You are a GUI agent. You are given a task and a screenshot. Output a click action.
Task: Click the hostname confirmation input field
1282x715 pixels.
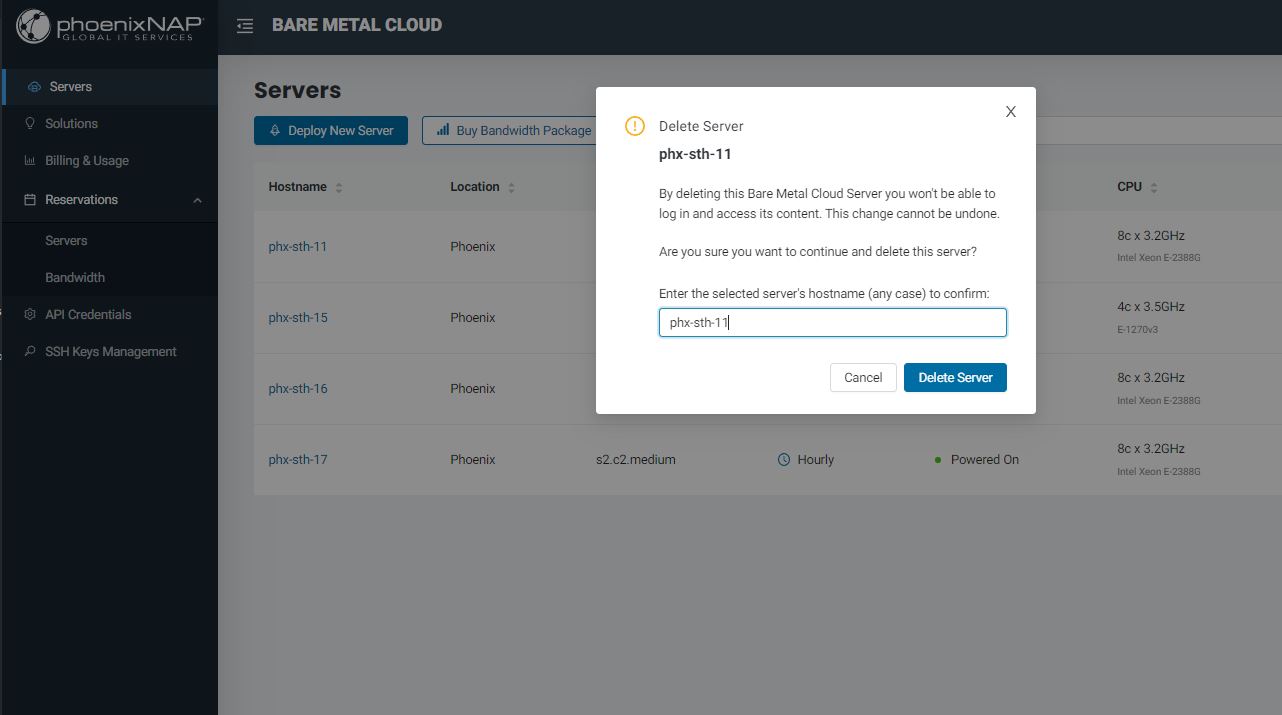pos(832,323)
